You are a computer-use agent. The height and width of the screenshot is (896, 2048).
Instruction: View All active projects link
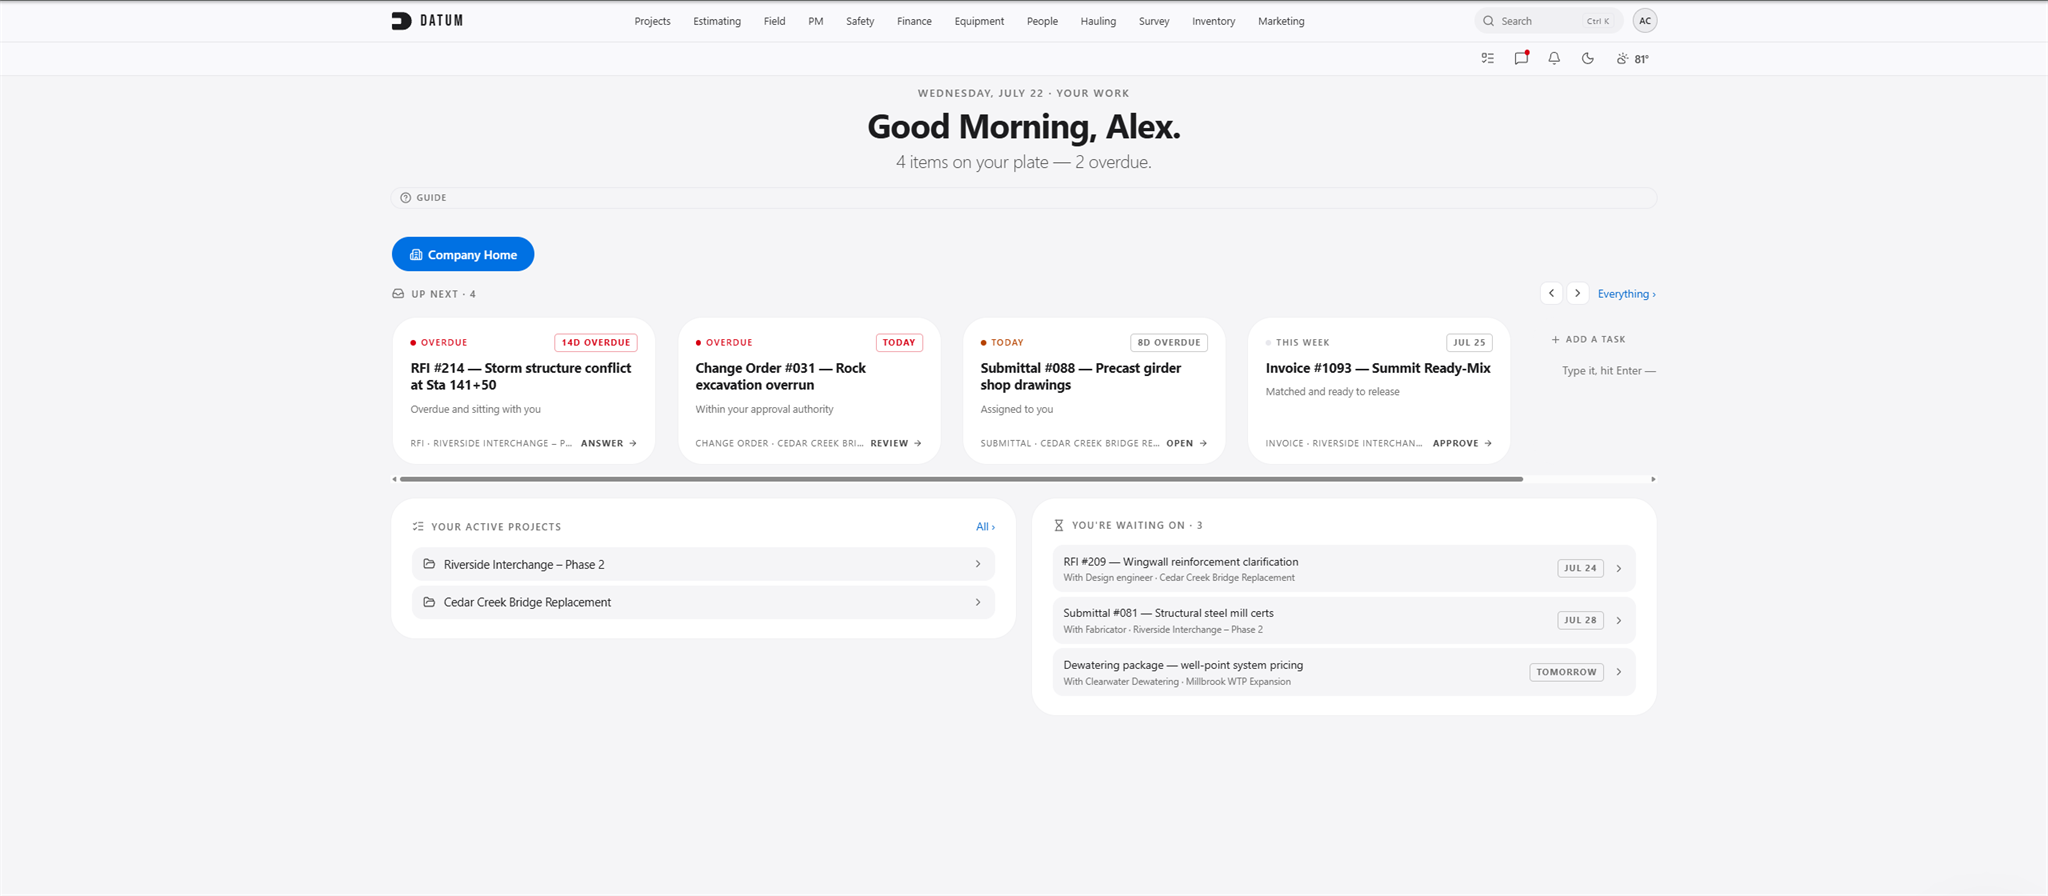point(985,527)
